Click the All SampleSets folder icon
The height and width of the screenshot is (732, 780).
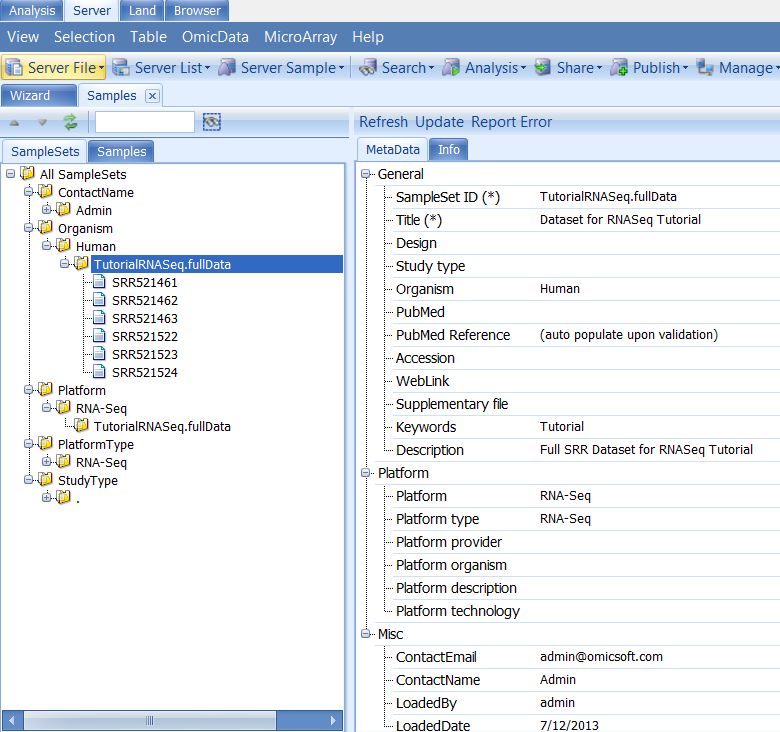tap(27, 174)
